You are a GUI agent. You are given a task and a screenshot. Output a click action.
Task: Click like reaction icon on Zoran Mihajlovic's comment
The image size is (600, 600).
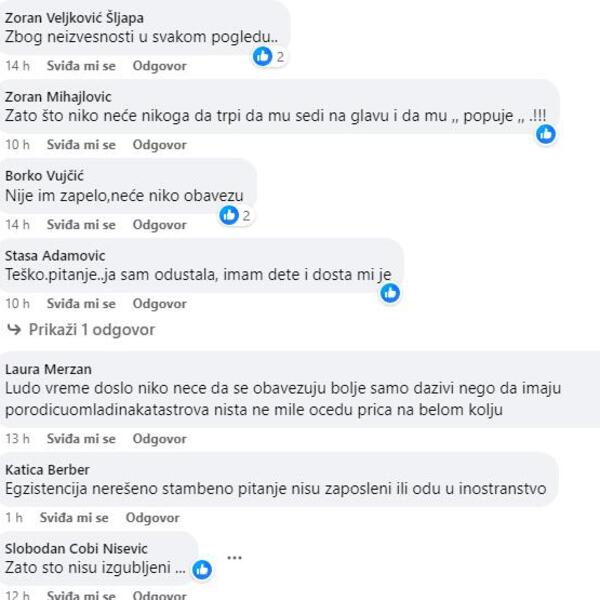tap(545, 134)
